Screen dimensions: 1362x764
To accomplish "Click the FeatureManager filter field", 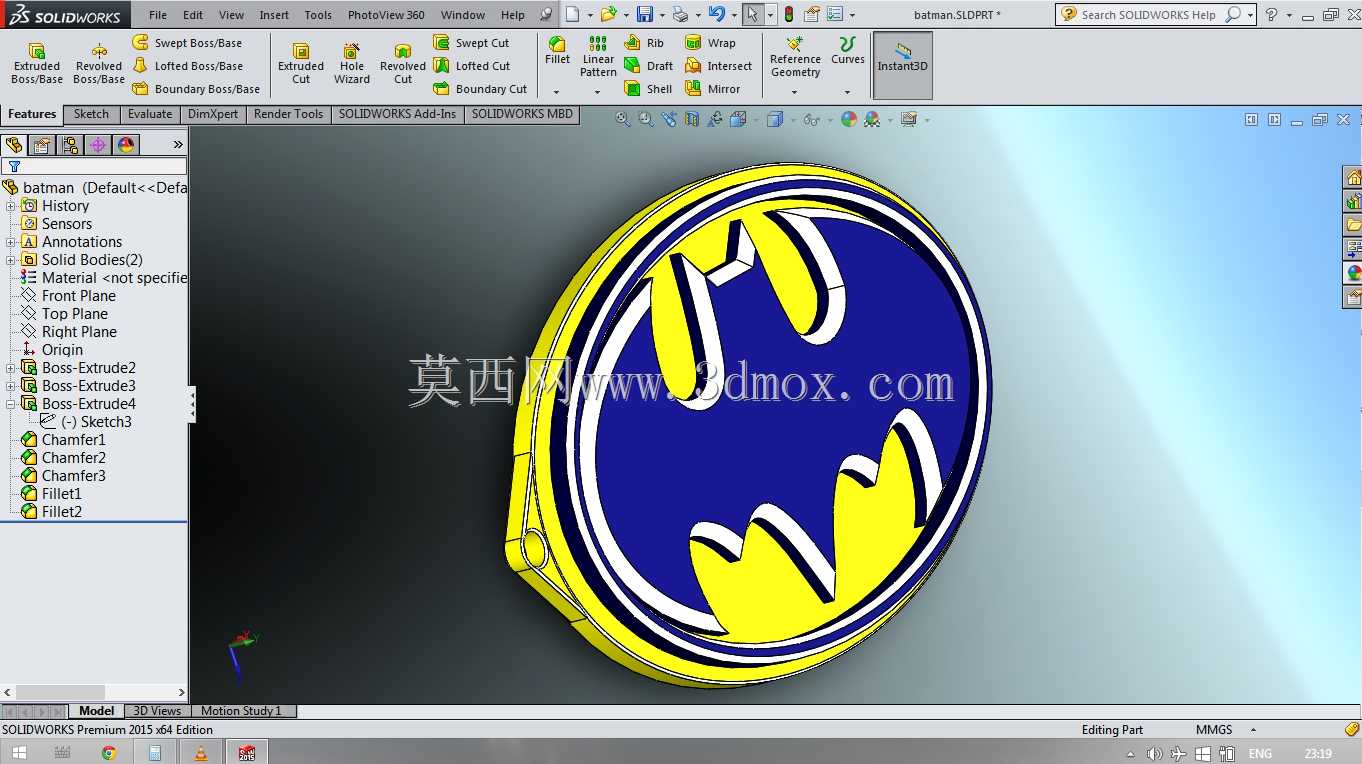I will (x=94, y=167).
